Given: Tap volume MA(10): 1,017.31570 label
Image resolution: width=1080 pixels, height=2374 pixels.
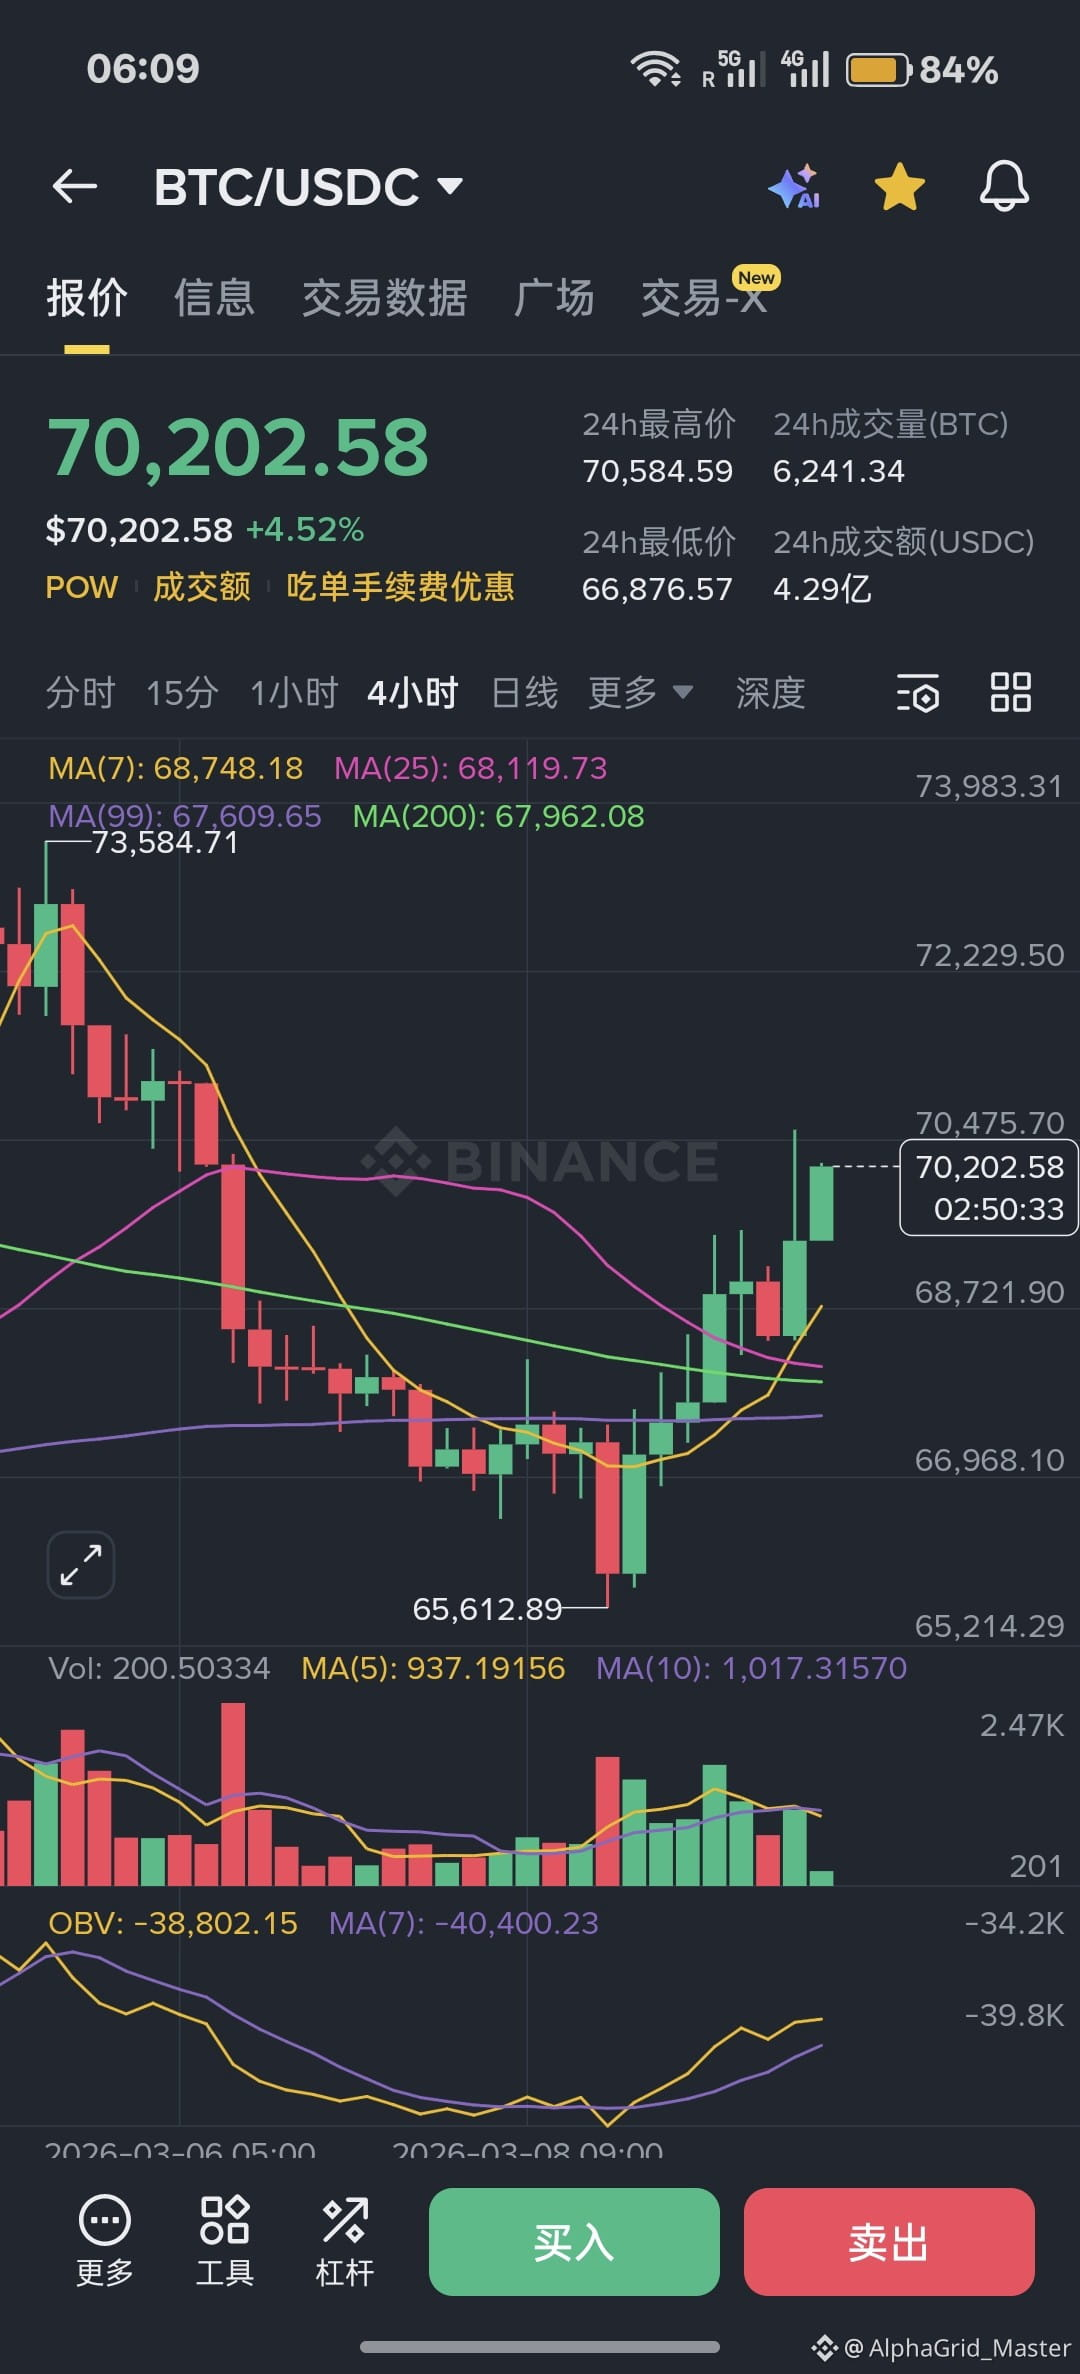Looking at the screenshot, I should pos(752,1668).
